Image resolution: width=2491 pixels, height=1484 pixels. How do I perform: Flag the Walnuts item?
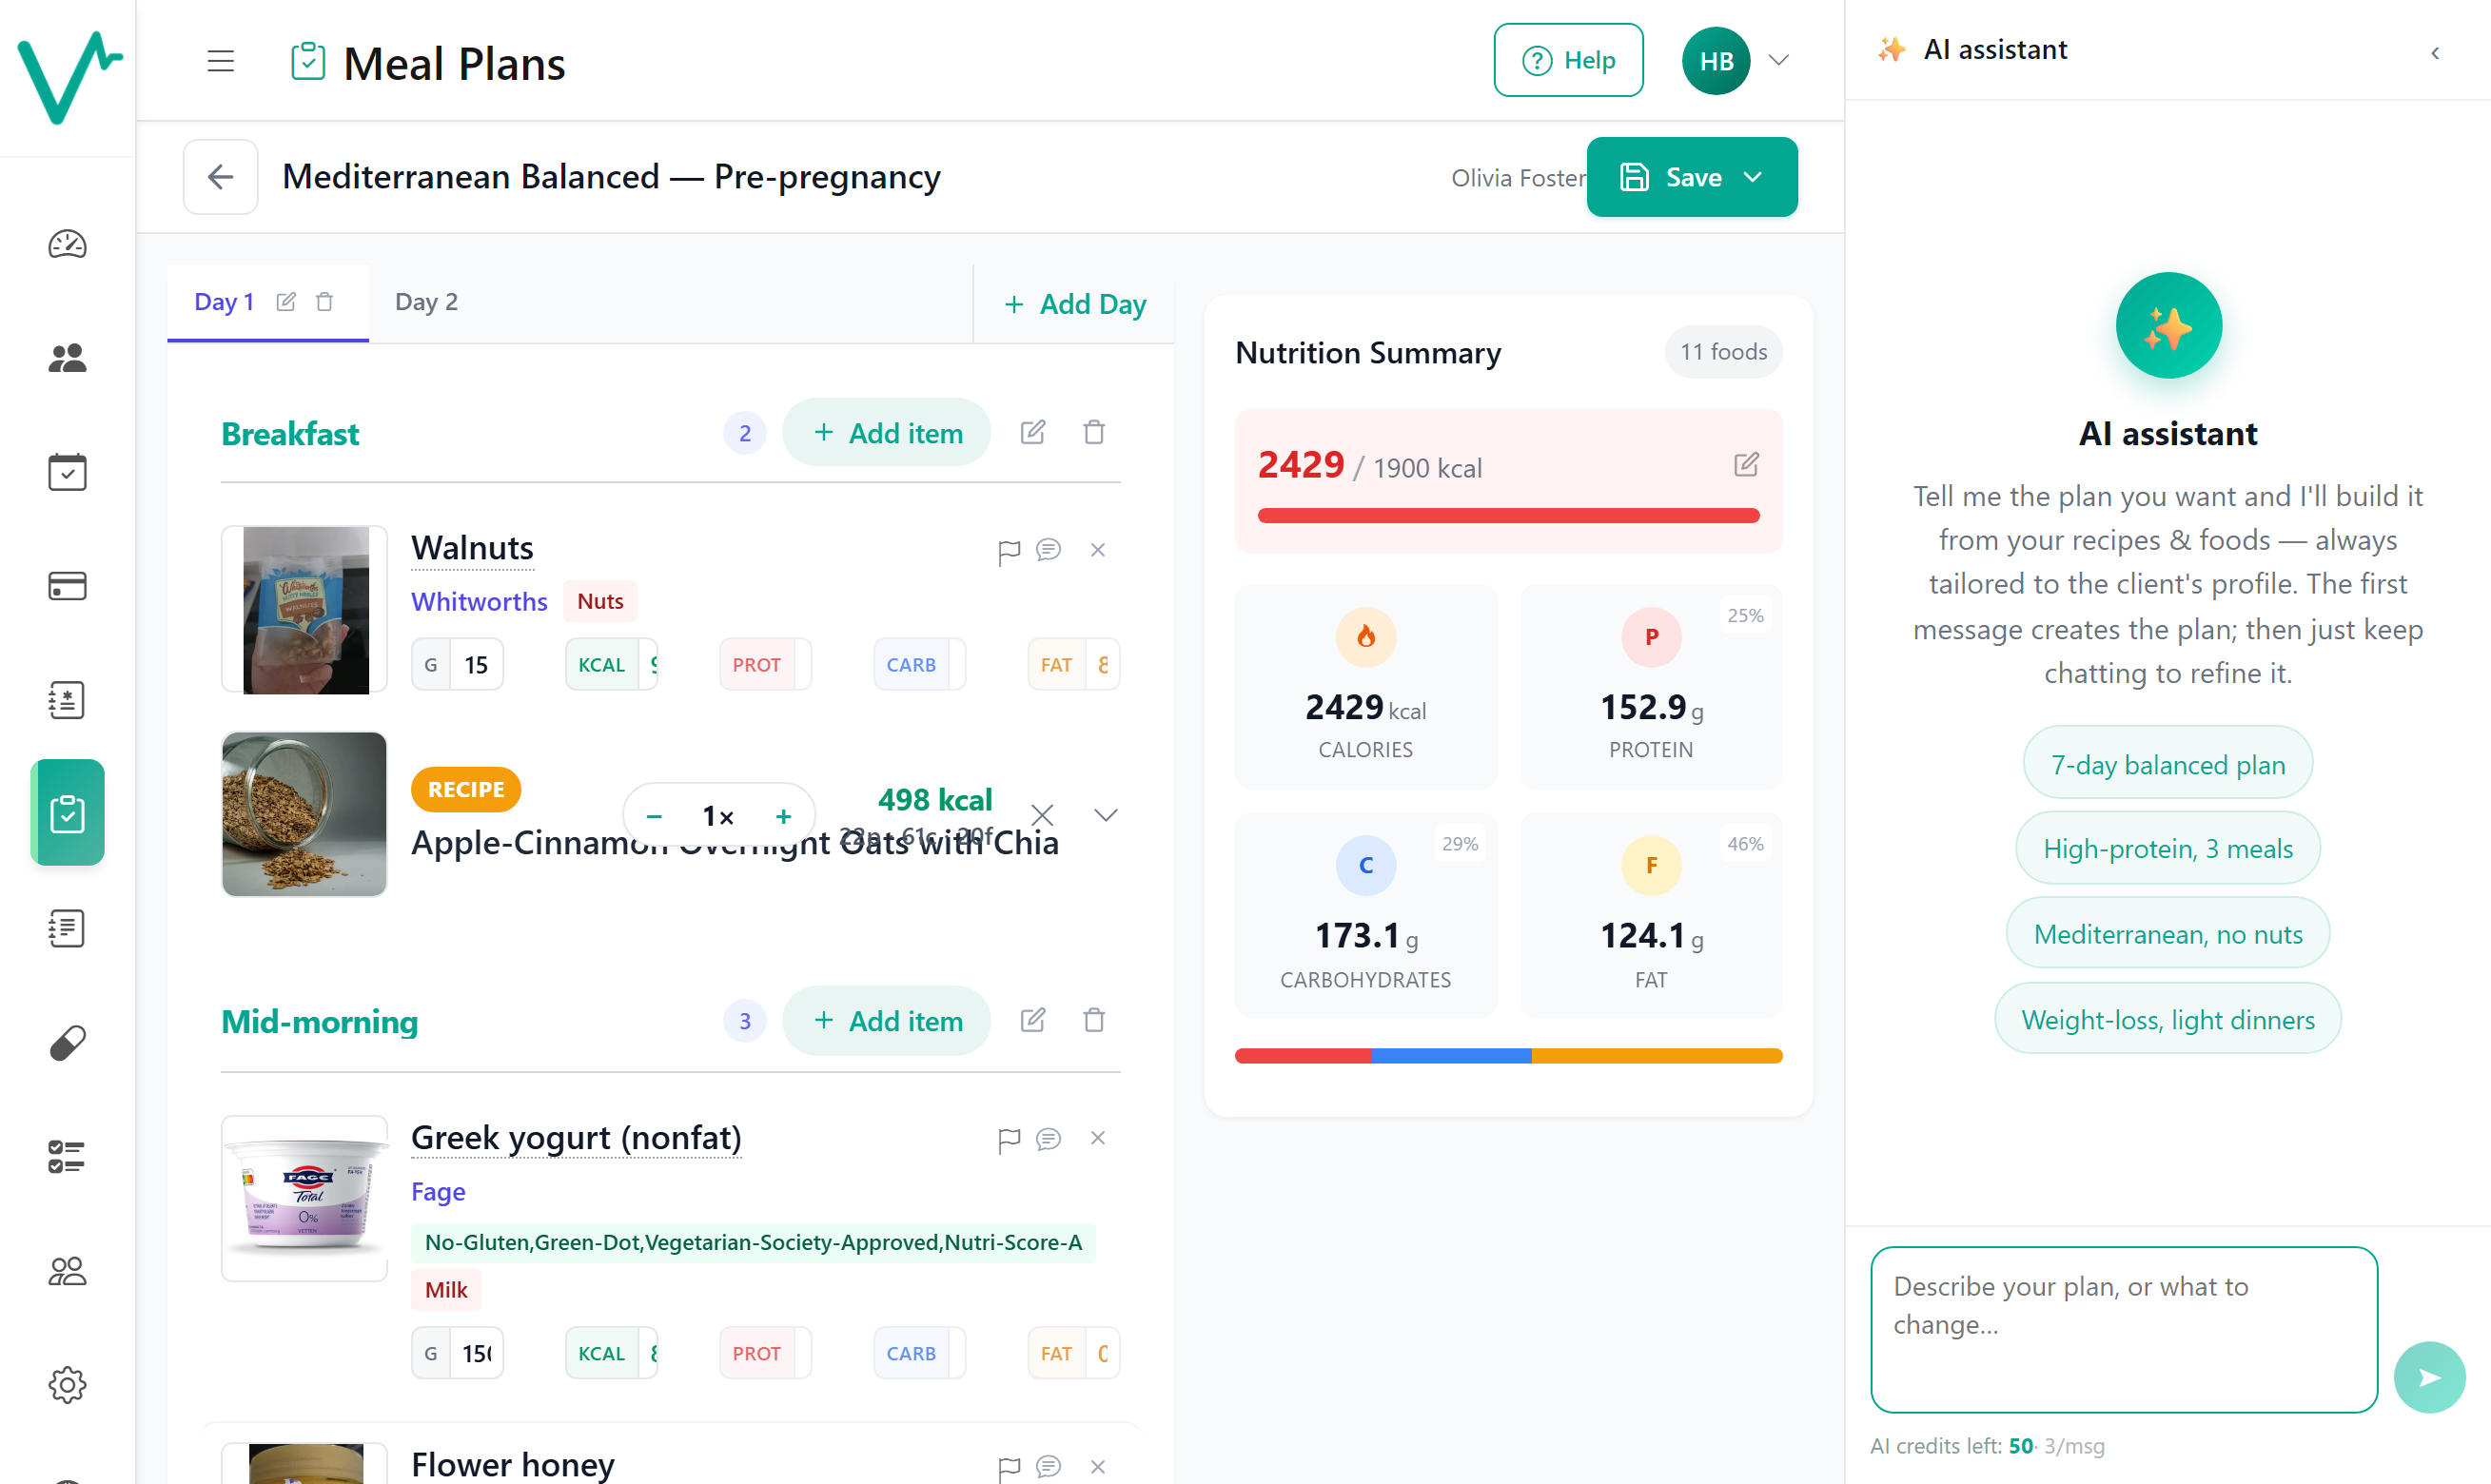[x=1009, y=551]
